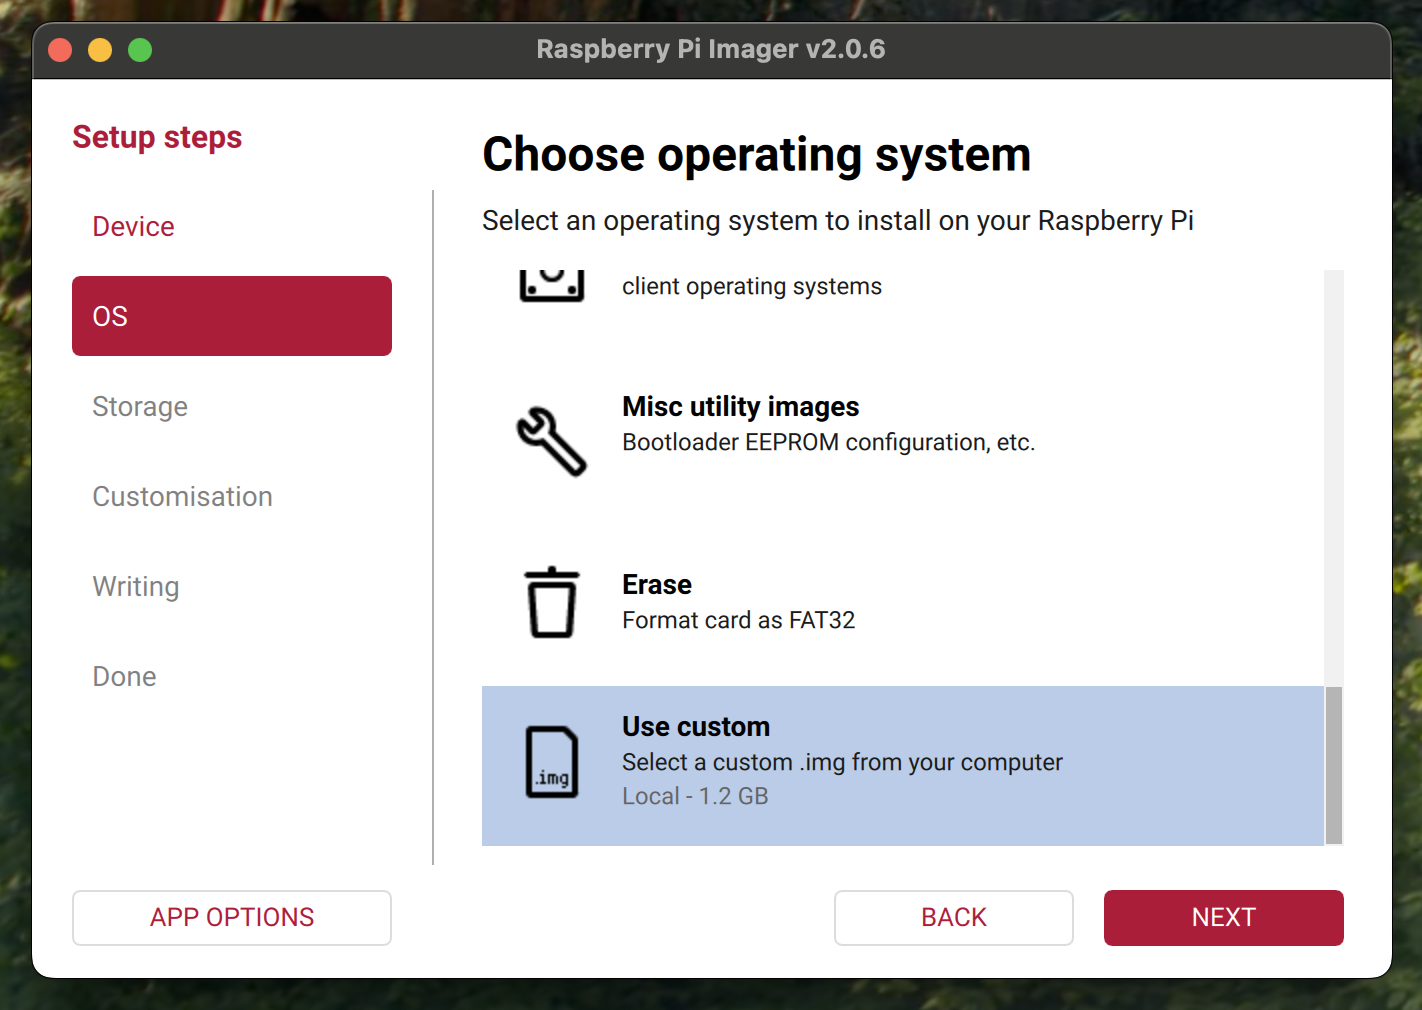Image resolution: width=1422 pixels, height=1010 pixels.
Task: Click the partially visible client operating systems icon
Action: tap(552, 285)
